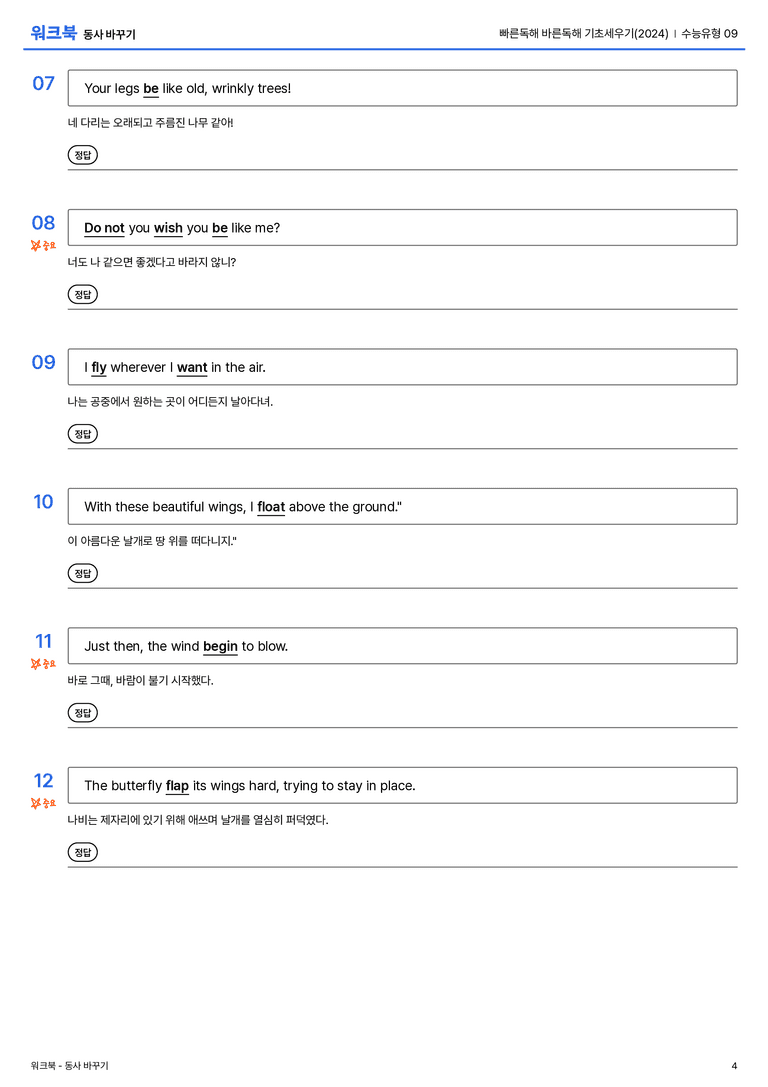Image resolution: width=768 pixels, height=1087 pixels.
Task: Click the sentence box 'Do not you wish'
Action: point(402,227)
